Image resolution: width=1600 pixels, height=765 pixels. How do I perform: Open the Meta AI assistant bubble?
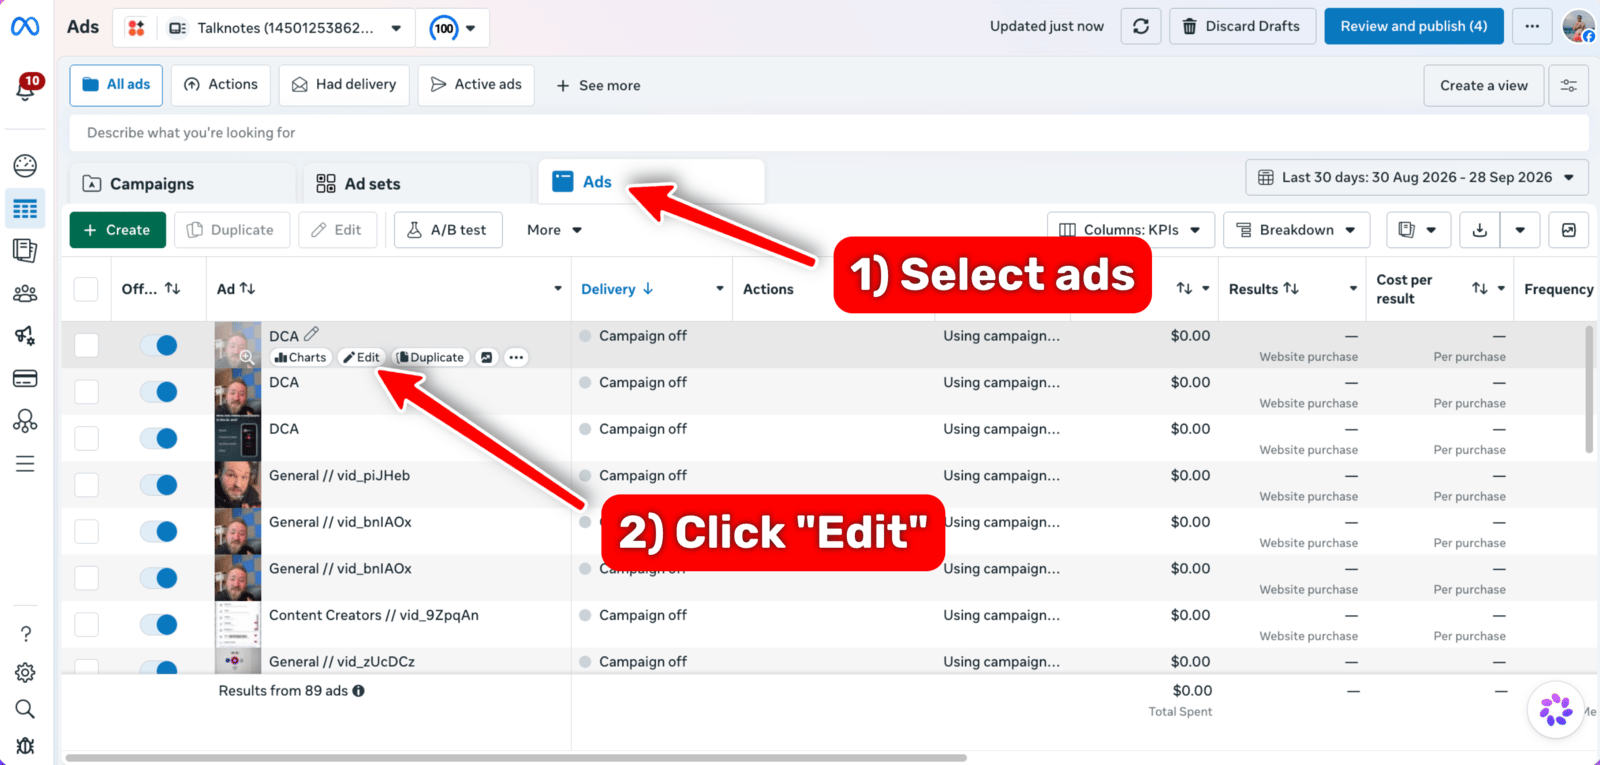pyautogui.click(x=1555, y=710)
